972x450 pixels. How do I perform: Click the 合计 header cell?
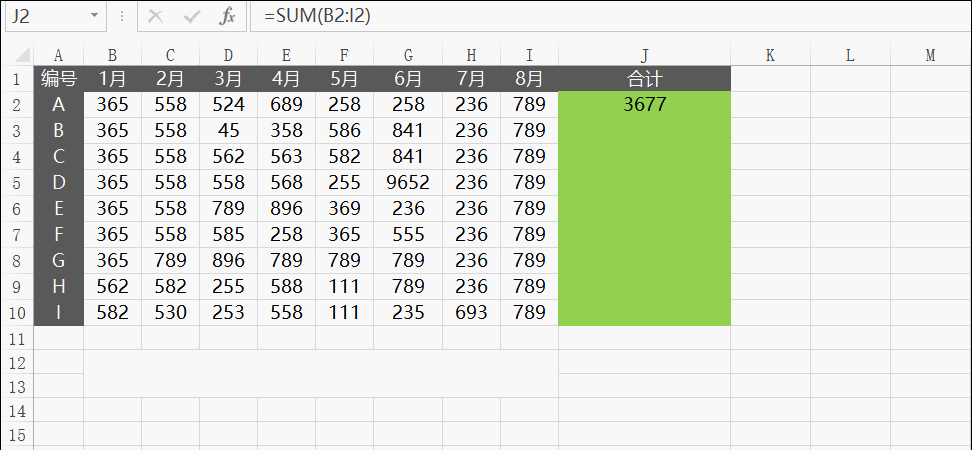pos(645,79)
